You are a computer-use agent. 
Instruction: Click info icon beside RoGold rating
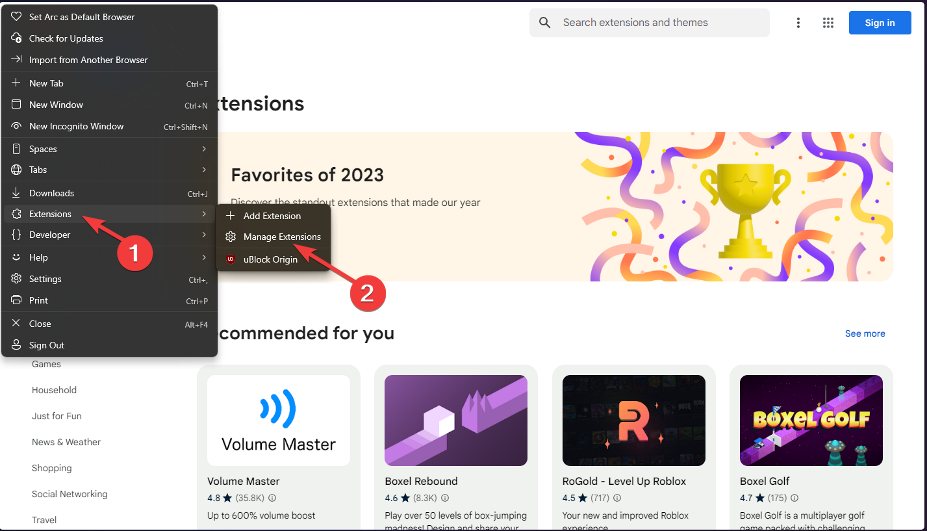(x=617, y=498)
